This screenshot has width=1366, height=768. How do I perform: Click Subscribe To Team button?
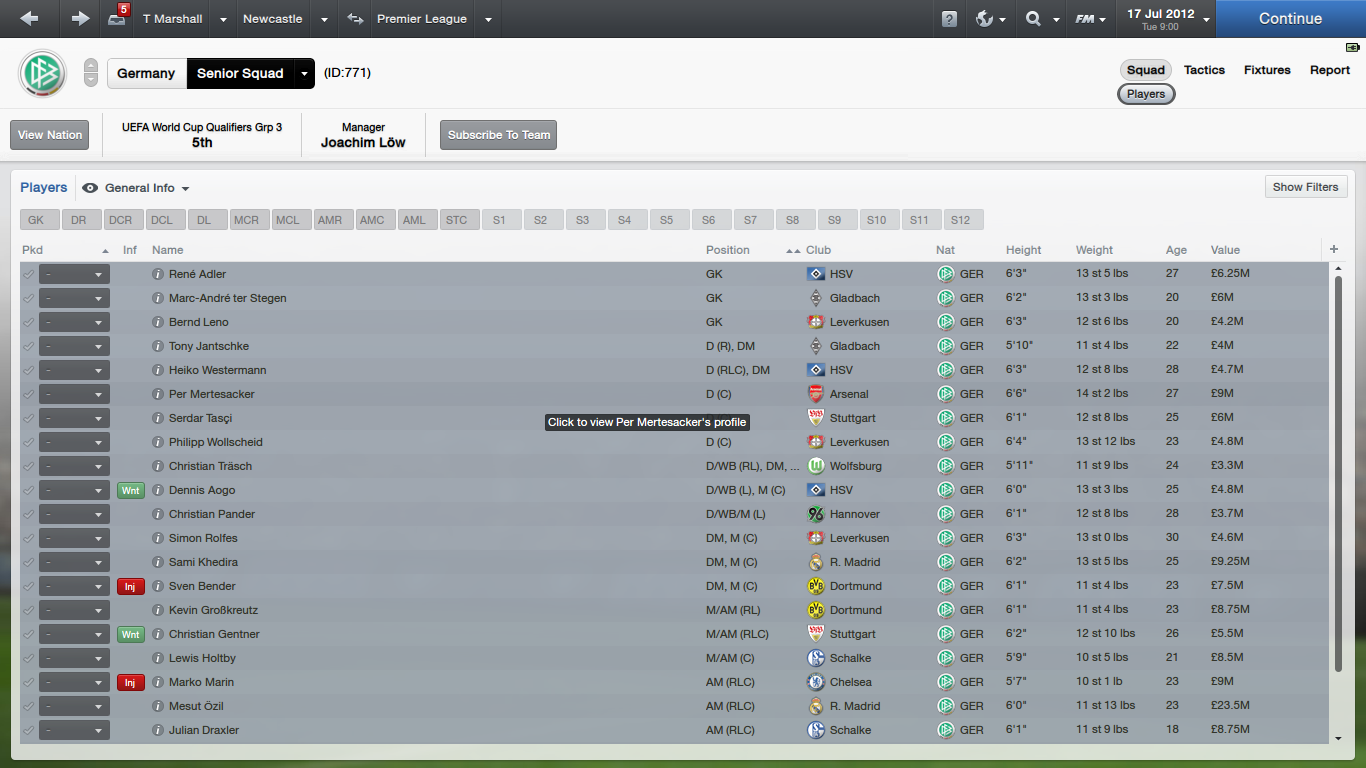498,135
